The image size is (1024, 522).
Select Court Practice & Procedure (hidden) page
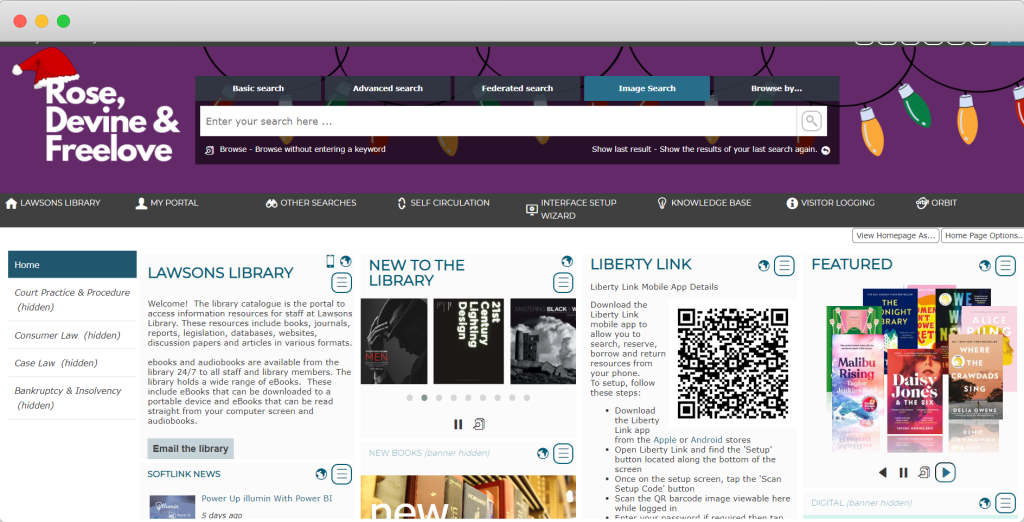pos(72,300)
